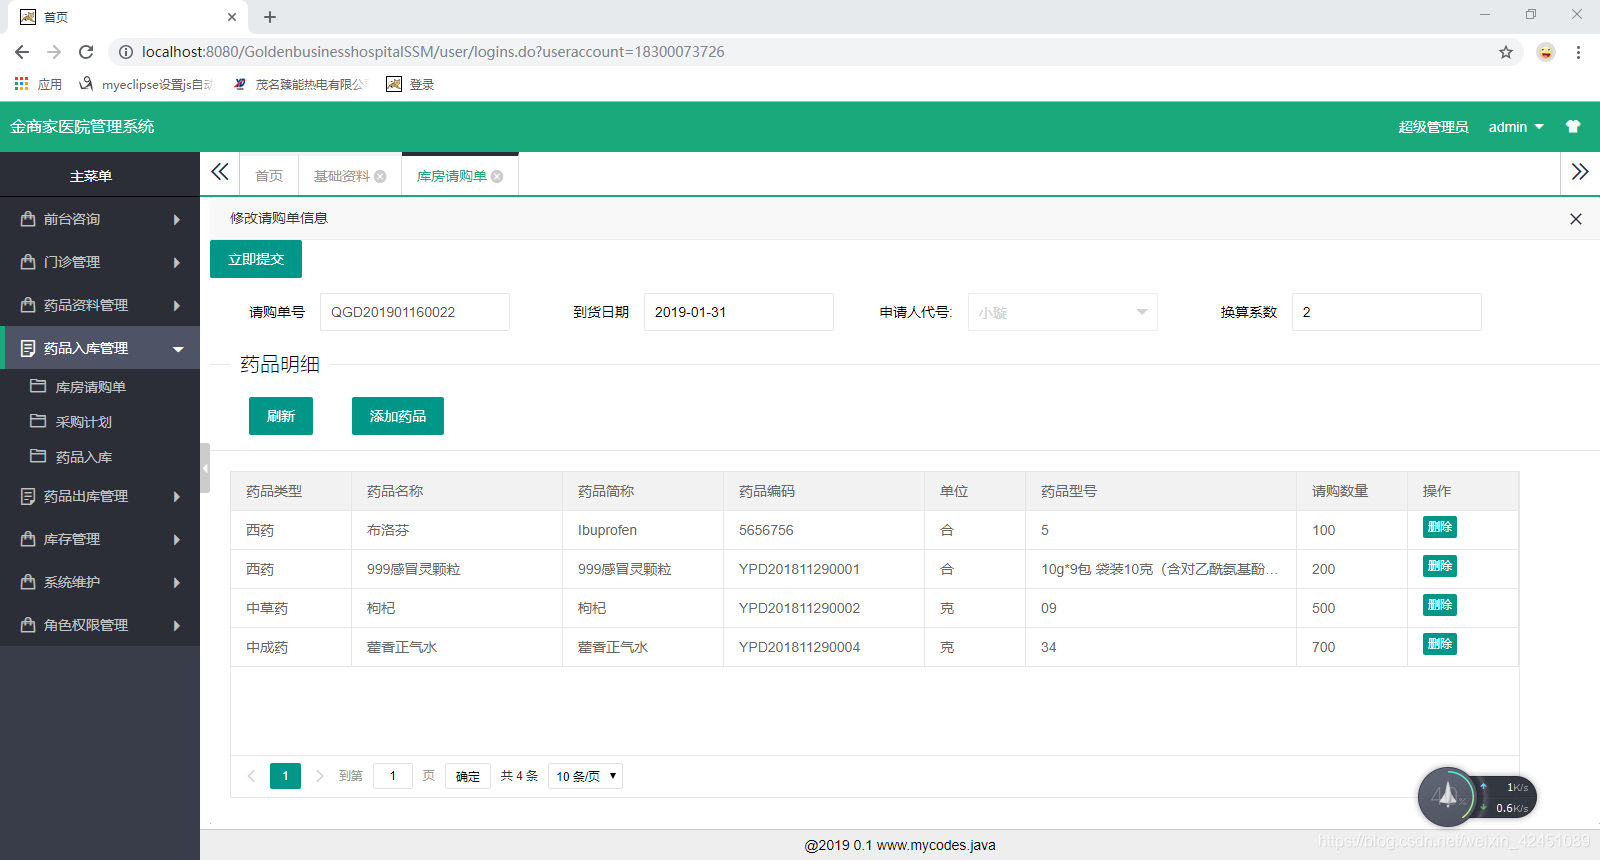Click the 到货日期 date field
This screenshot has height=860, width=1600.
tap(739, 312)
